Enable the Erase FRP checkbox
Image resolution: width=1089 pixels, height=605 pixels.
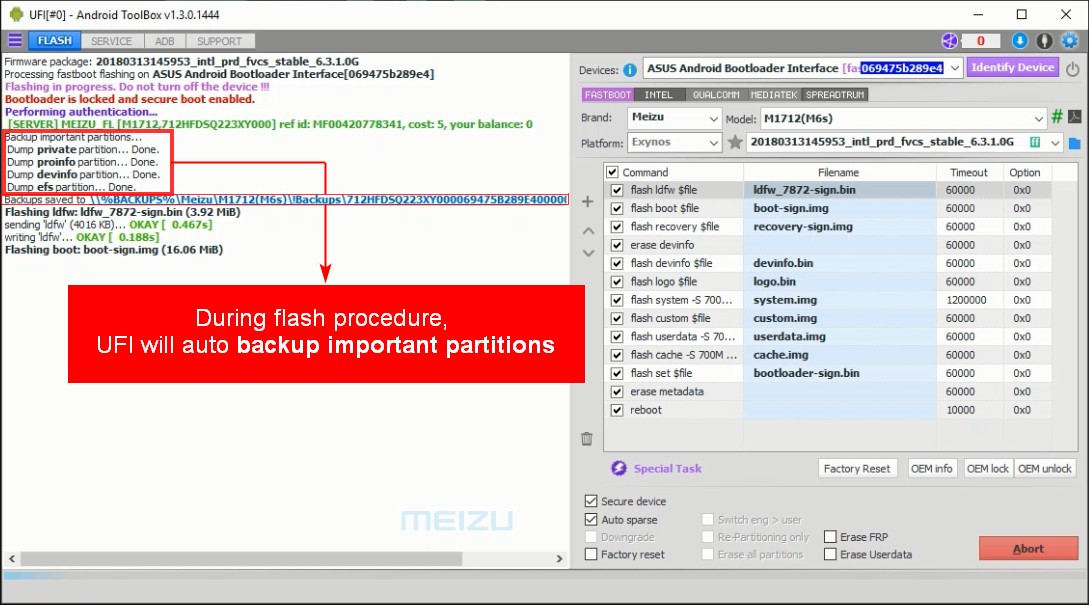tap(830, 537)
